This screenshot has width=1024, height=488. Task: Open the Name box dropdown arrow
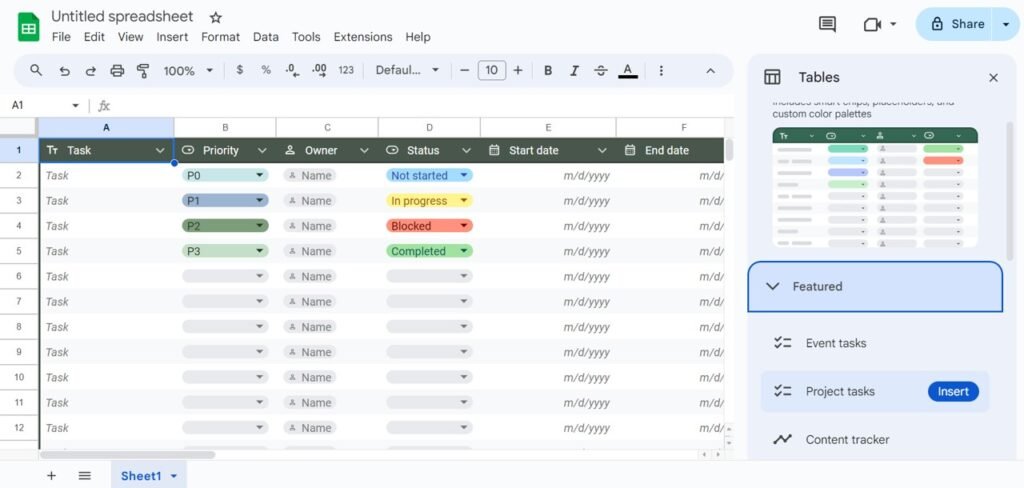[x=76, y=105]
